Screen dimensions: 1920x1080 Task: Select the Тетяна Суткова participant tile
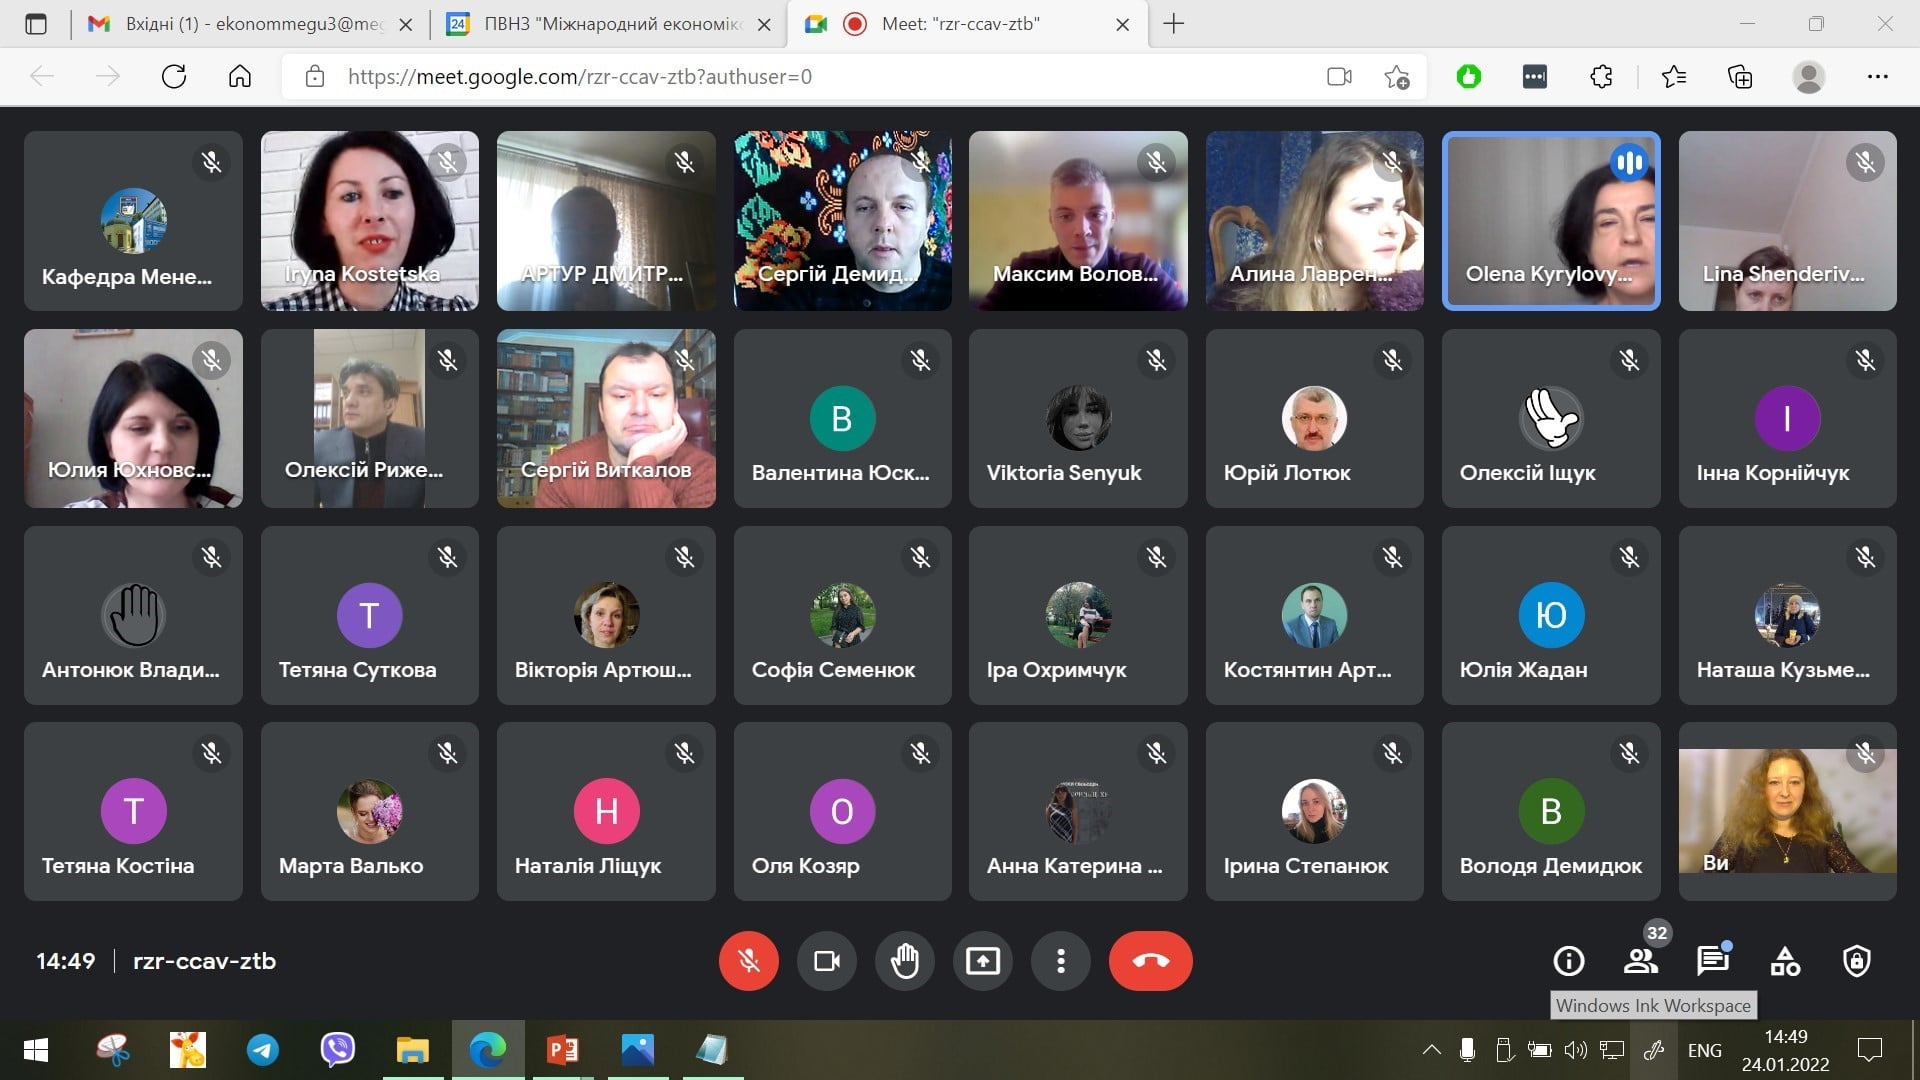370,615
